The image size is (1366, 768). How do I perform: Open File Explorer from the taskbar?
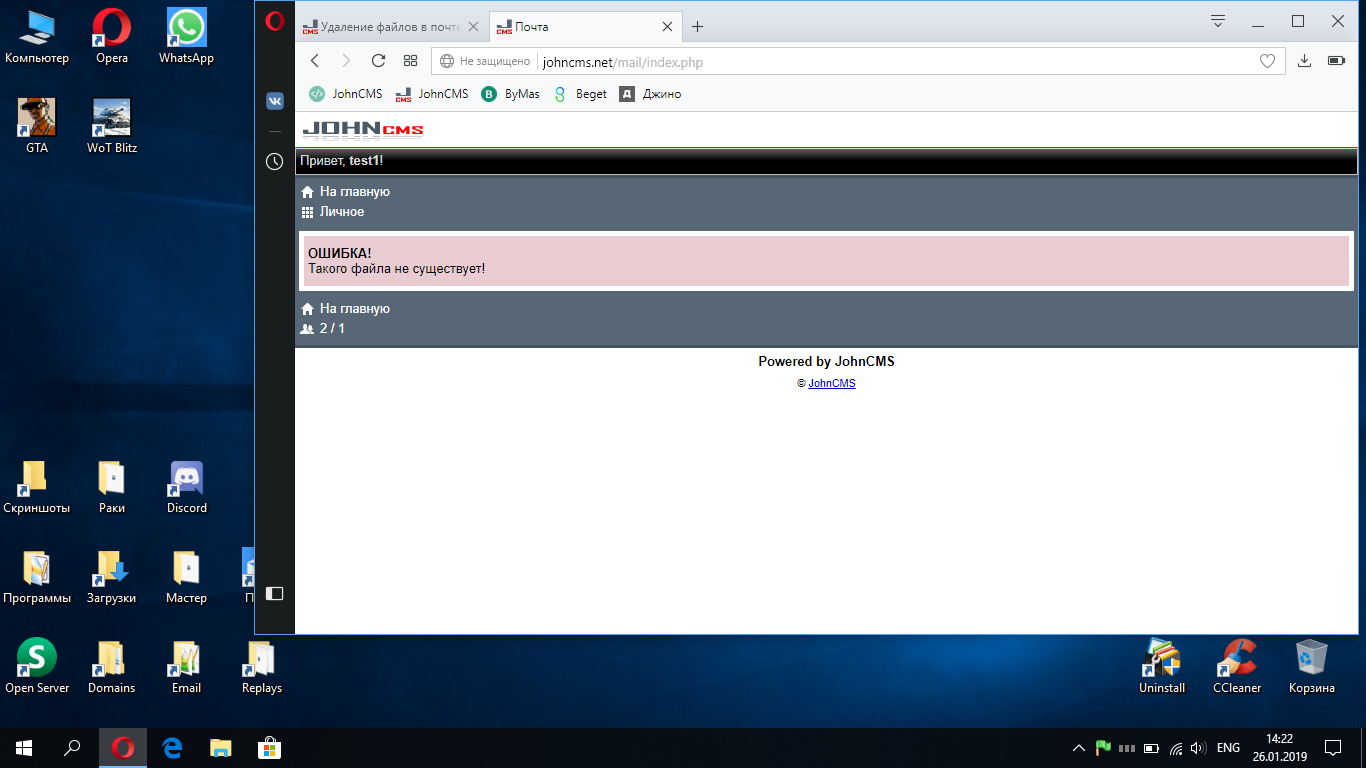coord(220,748)
